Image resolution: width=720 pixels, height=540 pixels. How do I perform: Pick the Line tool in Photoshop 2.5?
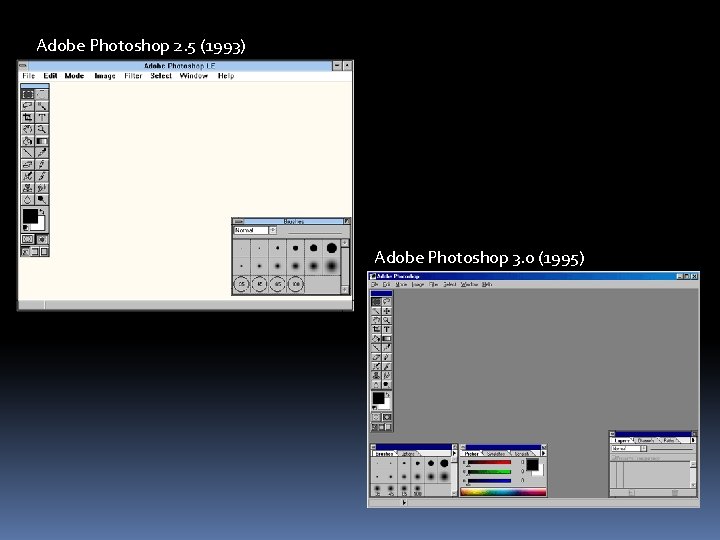[x=28, y=152]
